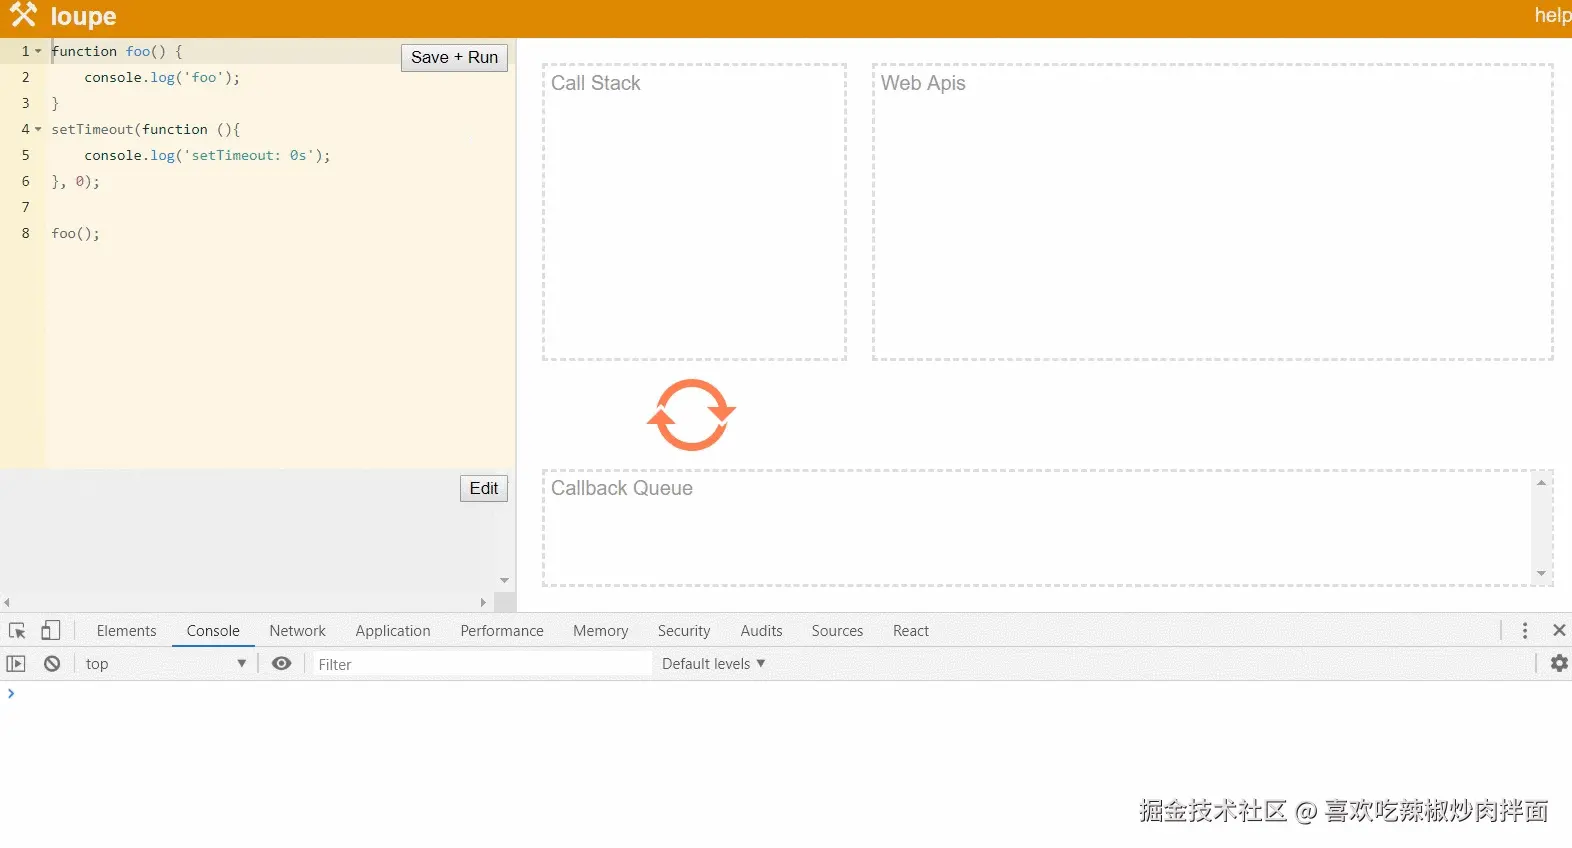Click the 'function foo() {' line
The height and width of the screenshot is (848, 1572).
[117, 51]
